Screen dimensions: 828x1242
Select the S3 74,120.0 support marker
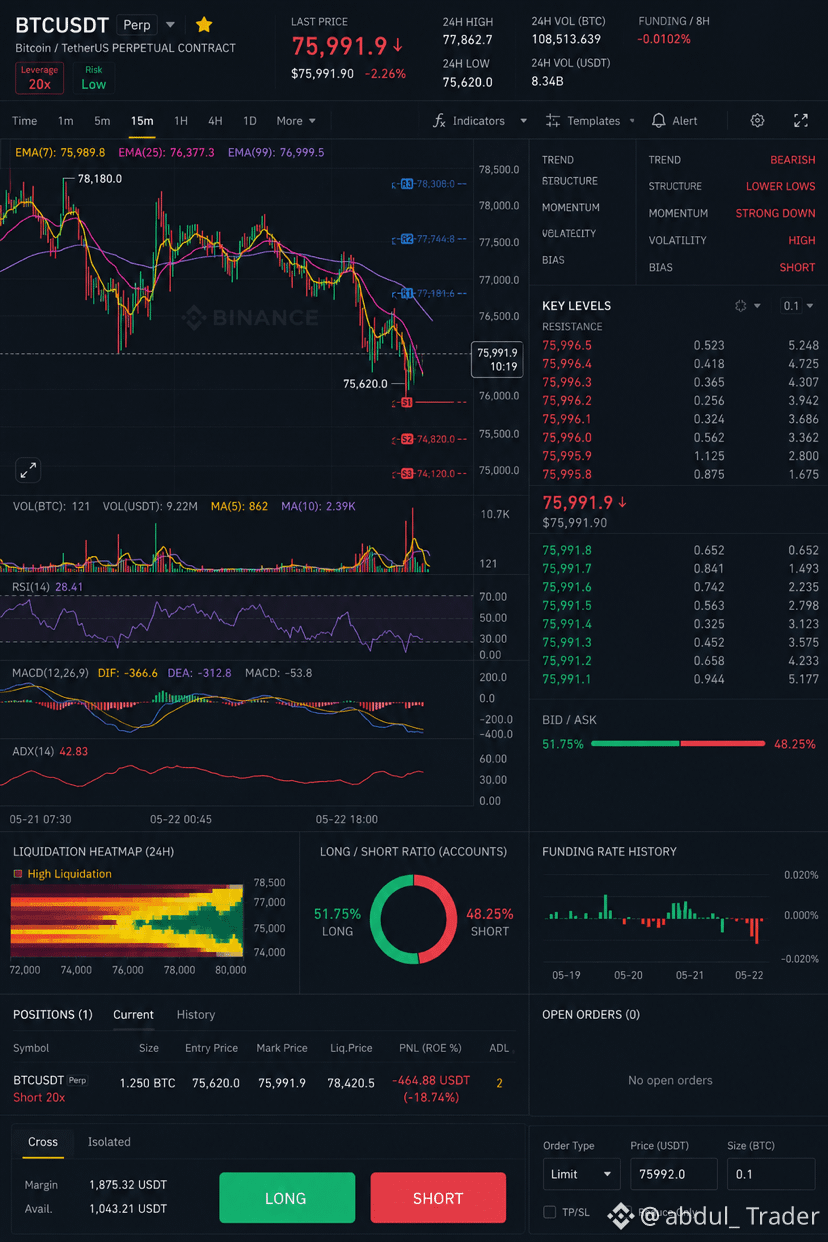tap(428, 474)
